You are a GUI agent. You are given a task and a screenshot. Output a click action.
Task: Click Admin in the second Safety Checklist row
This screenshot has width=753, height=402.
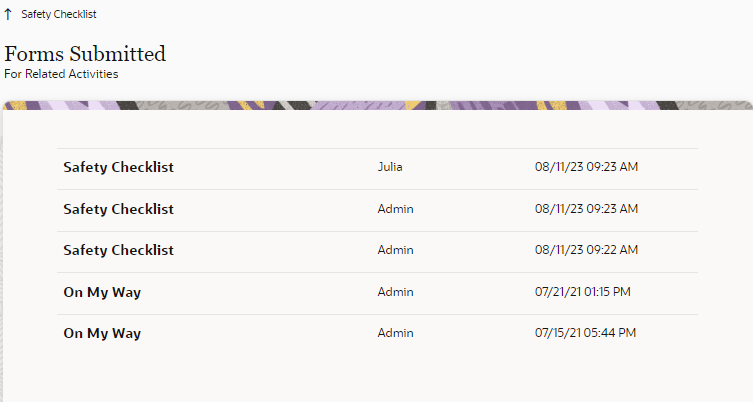click(x=395, y=209)
